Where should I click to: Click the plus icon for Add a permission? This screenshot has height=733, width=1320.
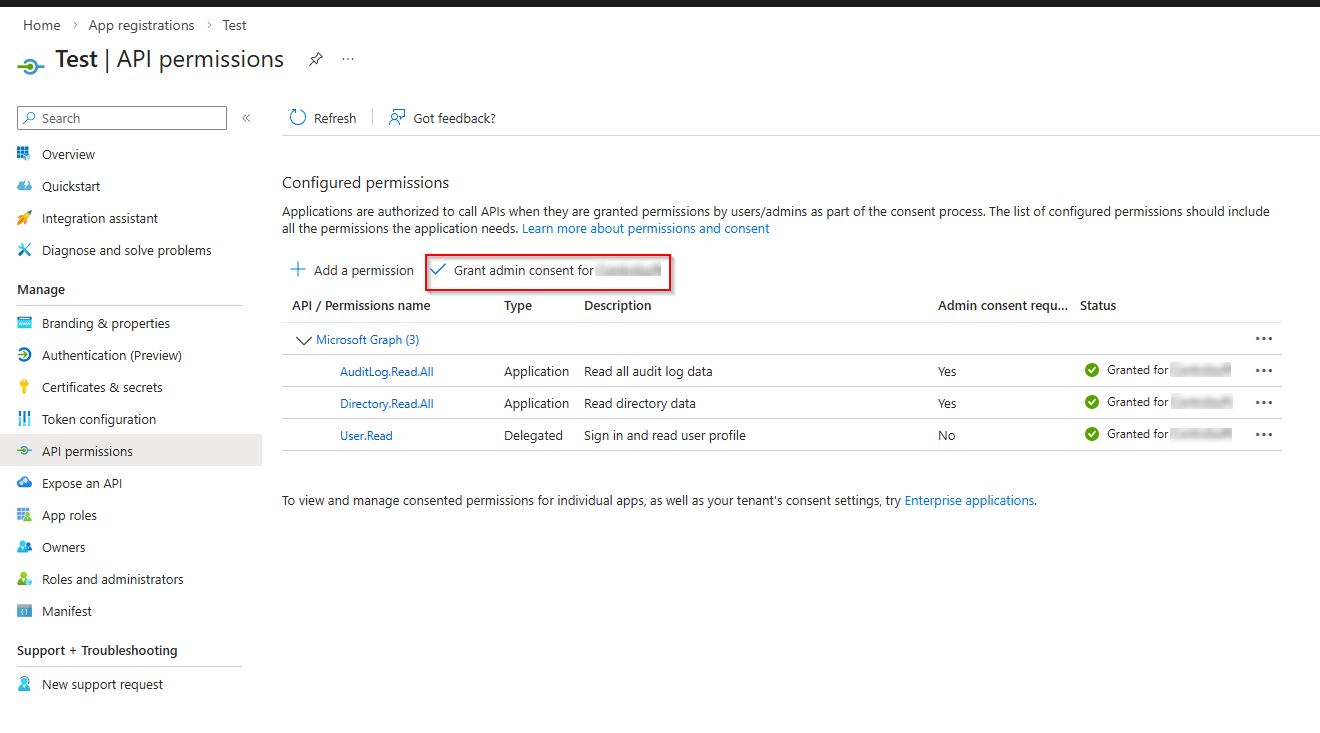298,270
